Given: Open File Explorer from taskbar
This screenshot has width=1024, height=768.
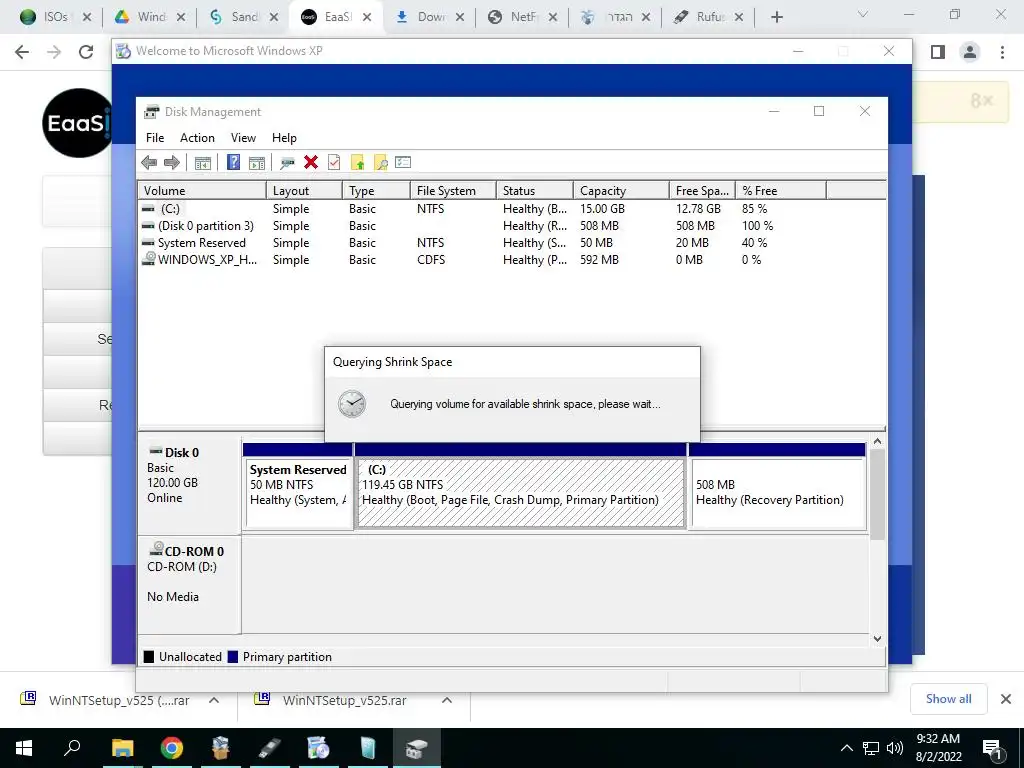Looking at the screenshot, I should coord(122,748).
